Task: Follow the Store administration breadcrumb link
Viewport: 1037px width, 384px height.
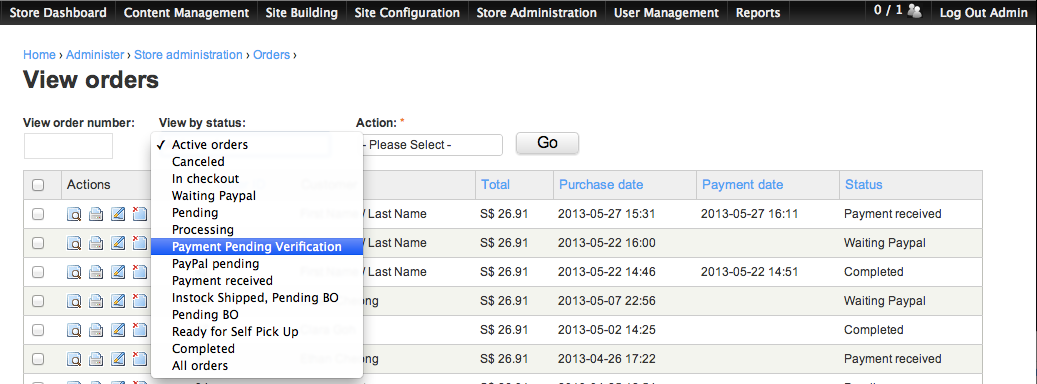Action: point(188,55)
